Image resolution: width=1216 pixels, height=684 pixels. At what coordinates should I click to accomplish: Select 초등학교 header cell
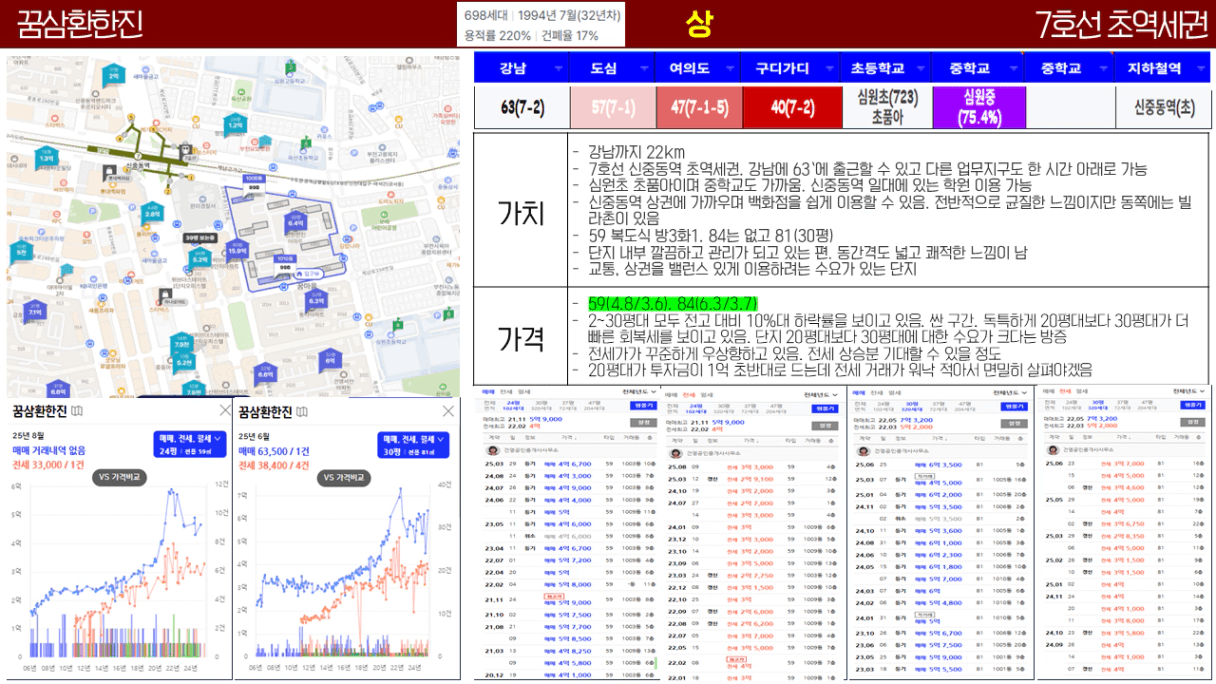point(885,68)
